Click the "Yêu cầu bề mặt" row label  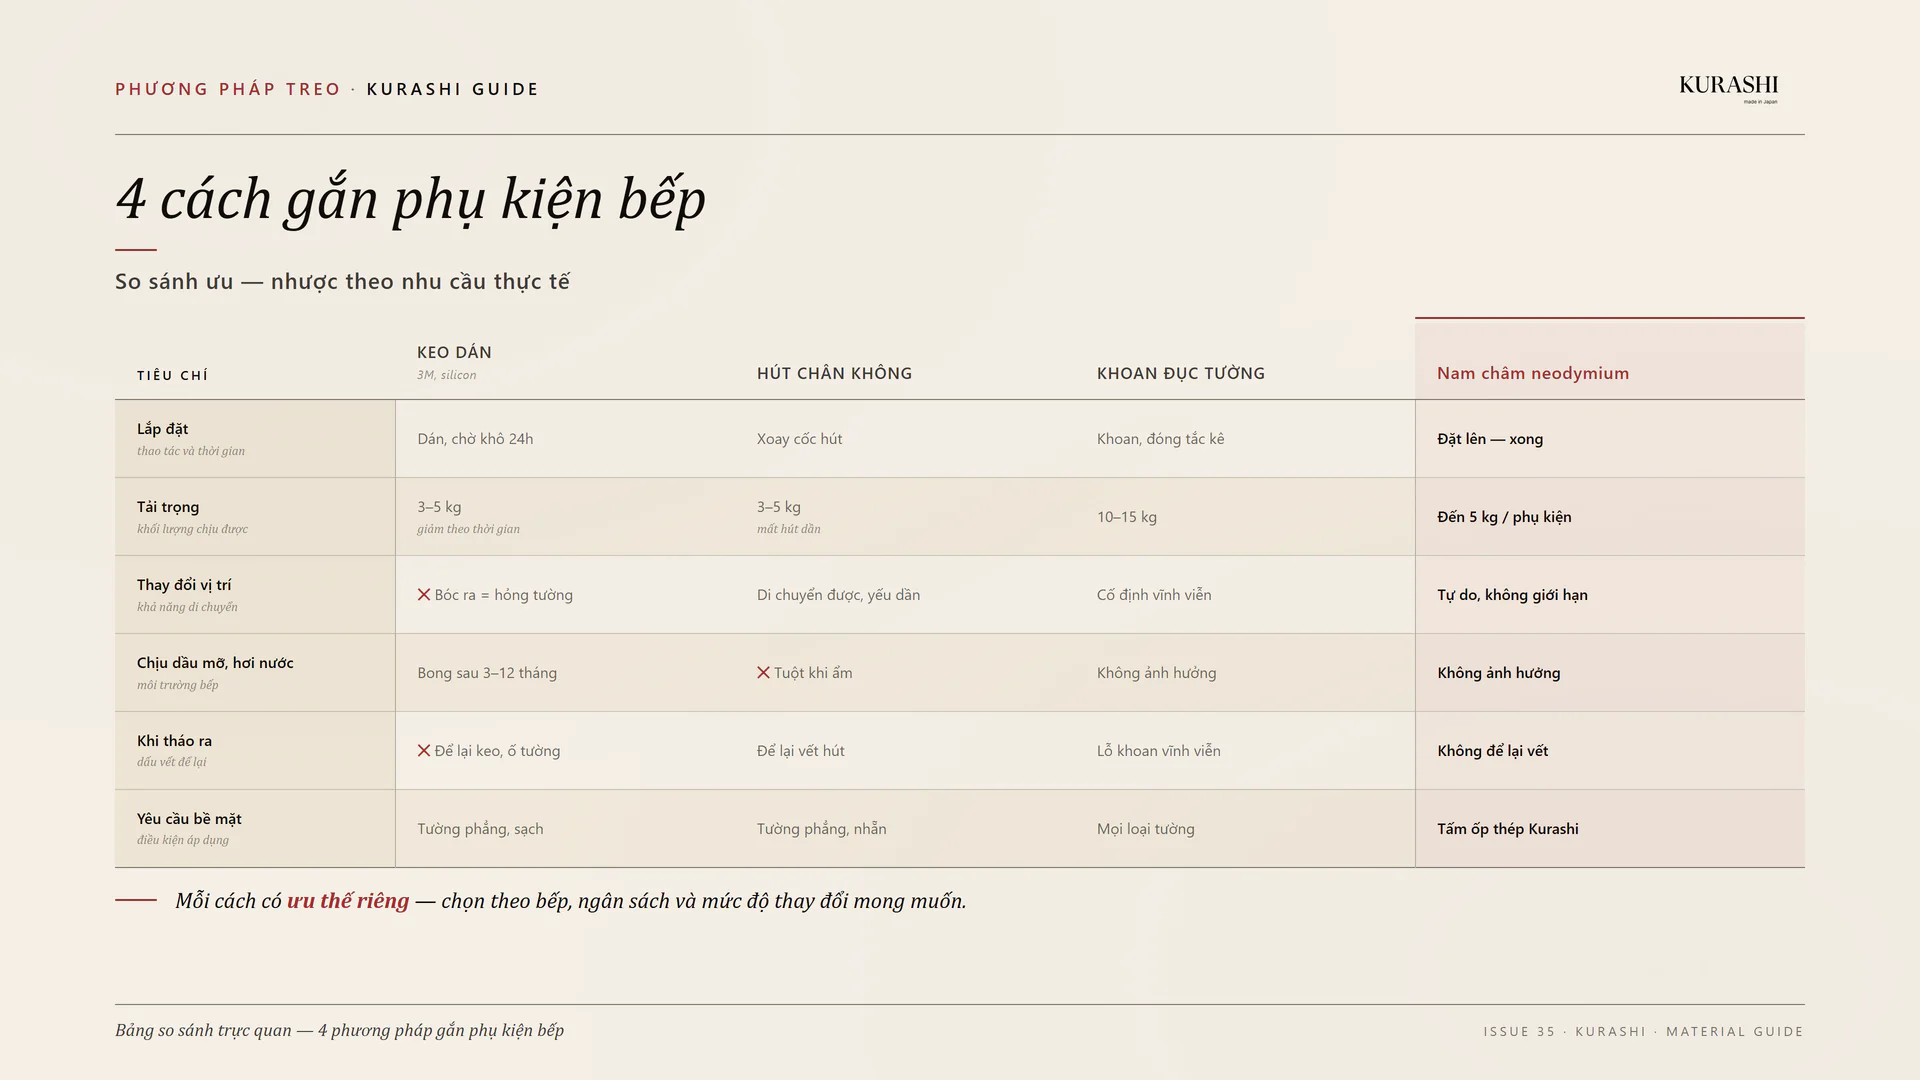coord(189,819)
